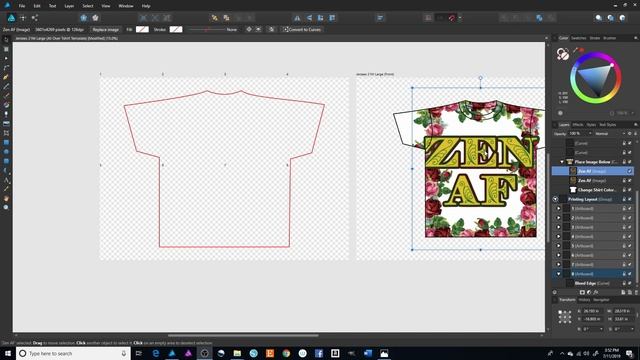Select the Vector Brush tool
The height and width of the screenshot is (360, 640).
point(6,96)
